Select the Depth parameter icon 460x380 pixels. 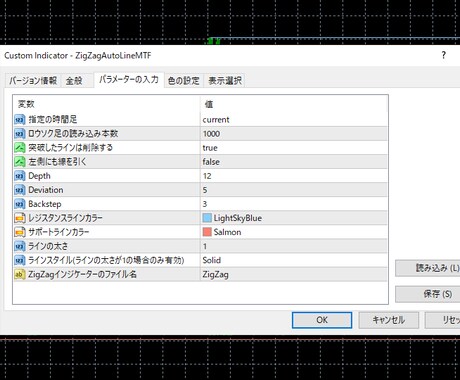pos(20,176)
